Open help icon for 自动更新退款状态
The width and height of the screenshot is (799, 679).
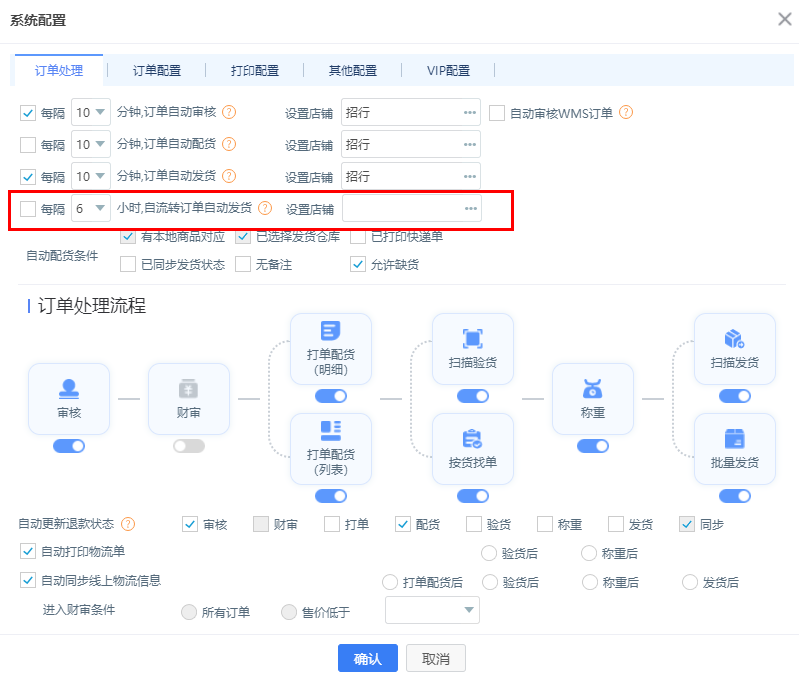(x=128, y=524)
